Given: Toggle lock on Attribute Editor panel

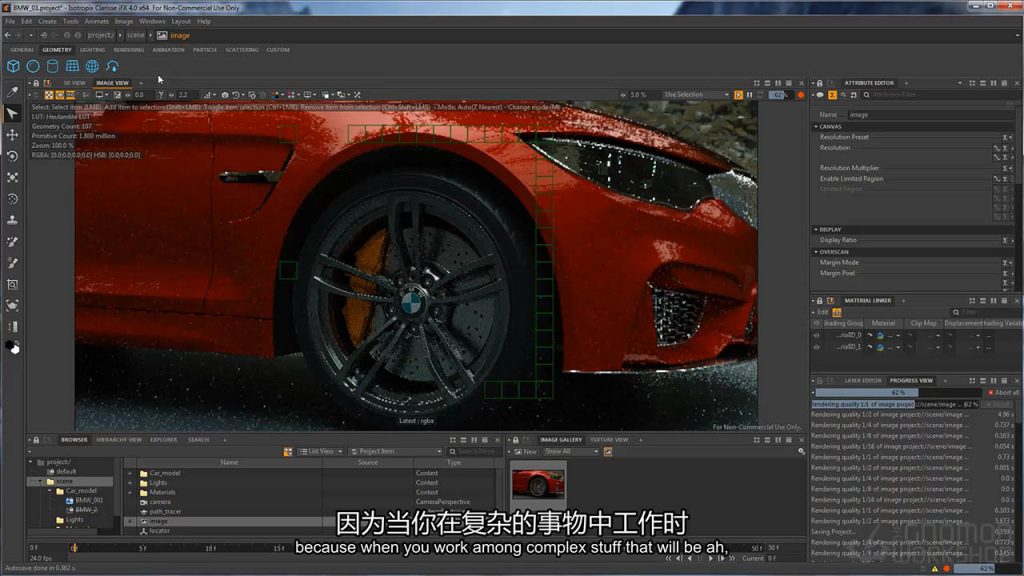Looking at the screenshot, I should pos(820,83).
